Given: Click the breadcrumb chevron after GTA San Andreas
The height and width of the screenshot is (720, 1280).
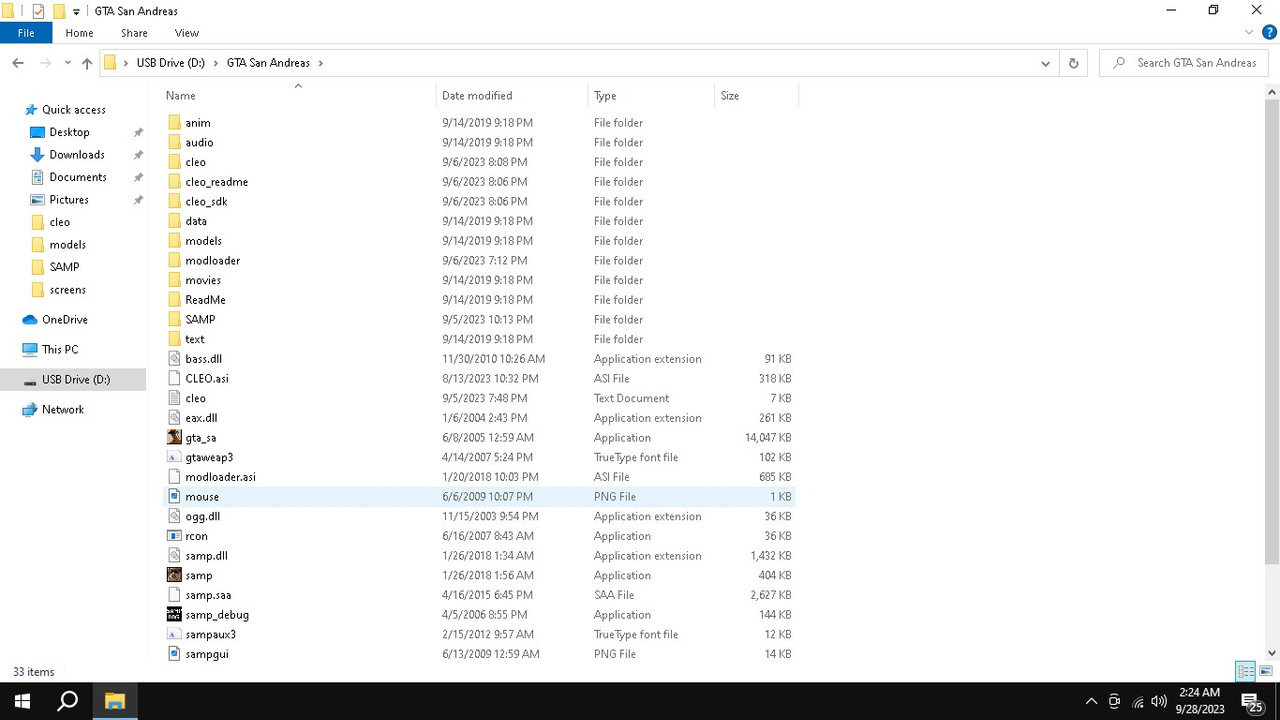Looking at the screenshot, I should coord(321,63).
